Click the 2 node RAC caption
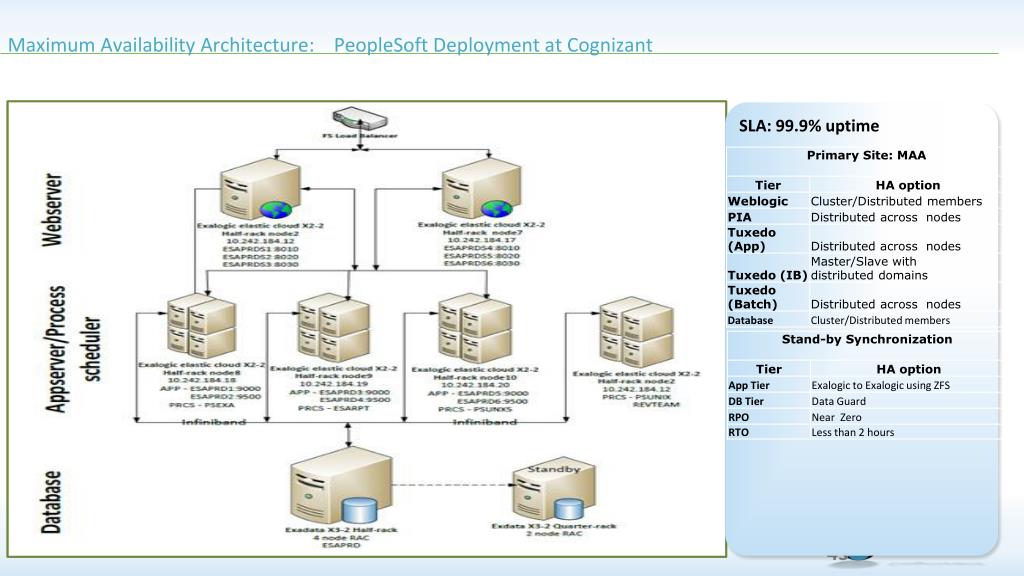 point(554,534)
